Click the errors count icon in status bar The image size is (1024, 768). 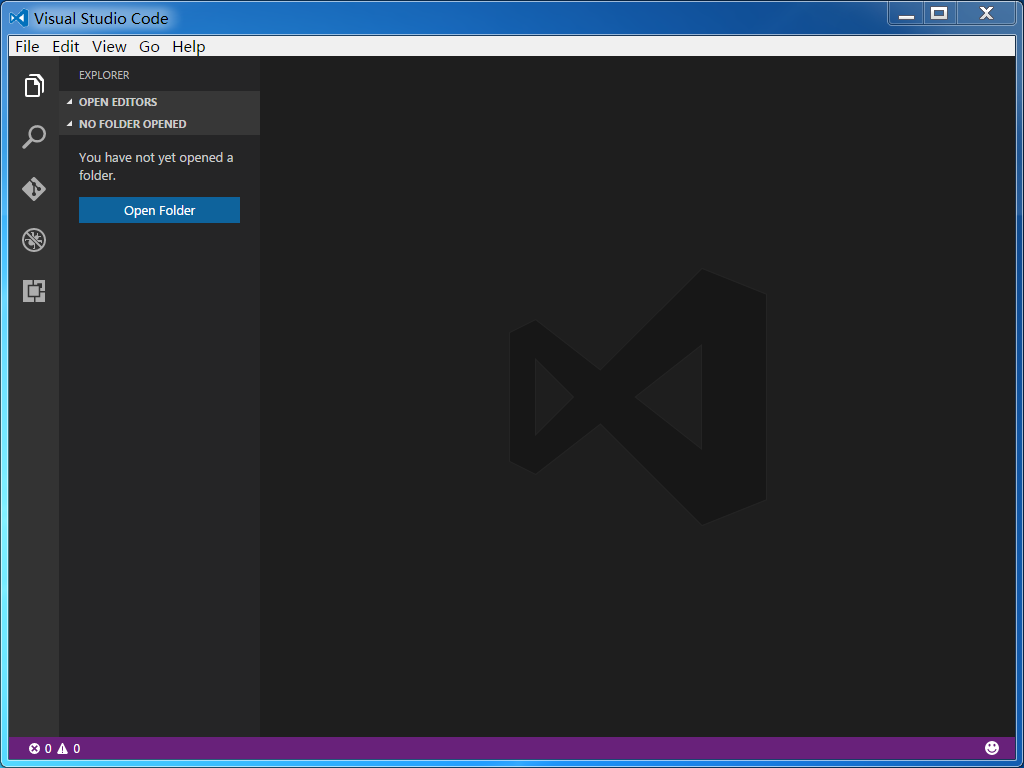[x=35, y=749]
